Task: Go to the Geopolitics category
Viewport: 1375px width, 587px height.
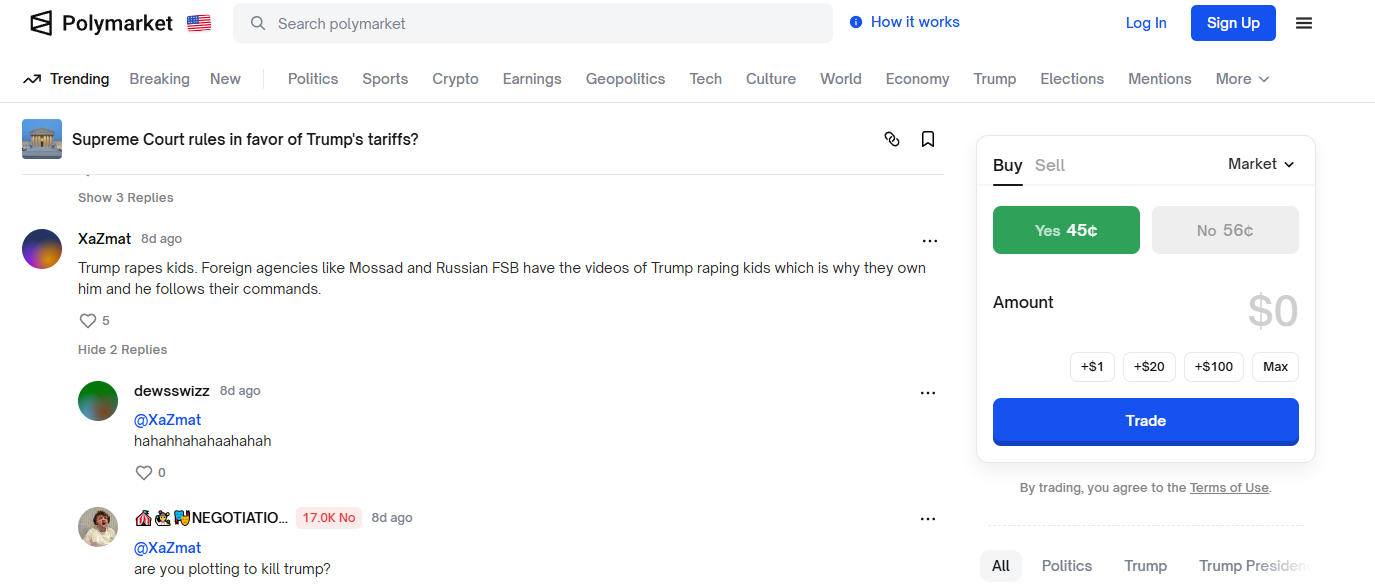Action: pyautogui.click(x=625, y=79)
